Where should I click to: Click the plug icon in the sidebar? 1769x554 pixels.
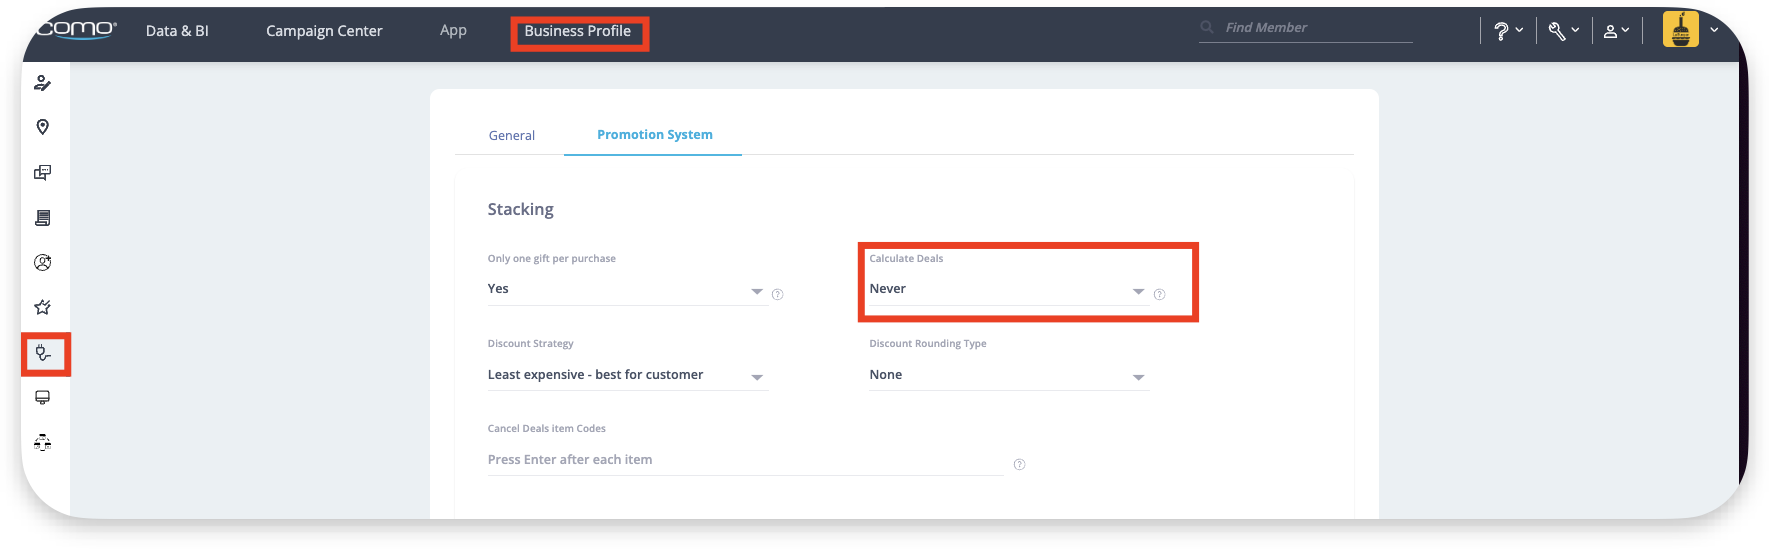coord(43,353)
